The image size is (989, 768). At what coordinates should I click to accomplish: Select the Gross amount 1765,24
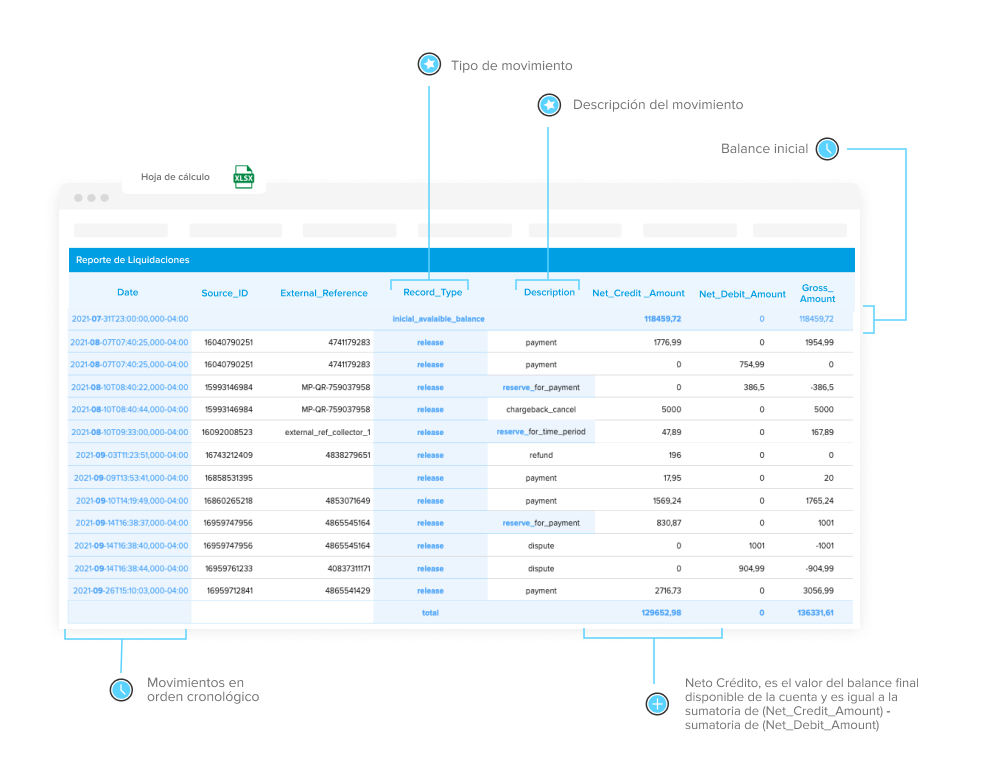click(819, 501)
